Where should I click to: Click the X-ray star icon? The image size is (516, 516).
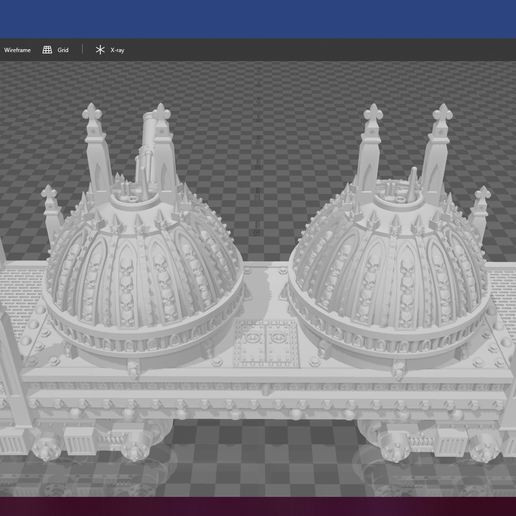click(x=100, y=50)
